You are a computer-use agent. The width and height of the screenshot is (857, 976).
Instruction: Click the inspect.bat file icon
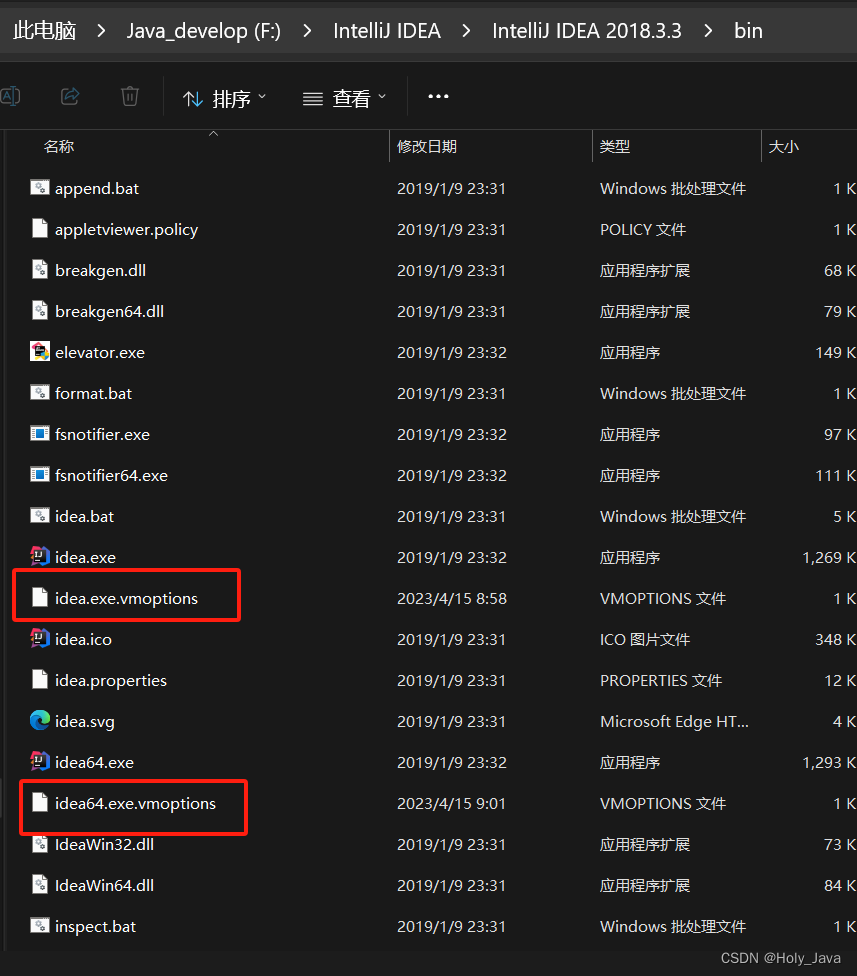coord(40,926)
